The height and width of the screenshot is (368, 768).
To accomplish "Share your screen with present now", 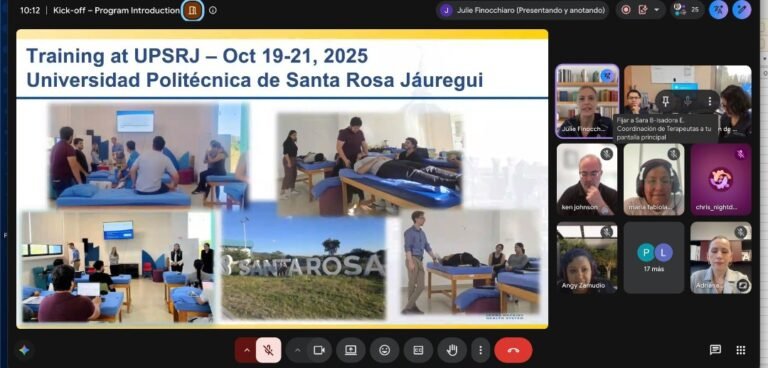I will pos(351,350).
